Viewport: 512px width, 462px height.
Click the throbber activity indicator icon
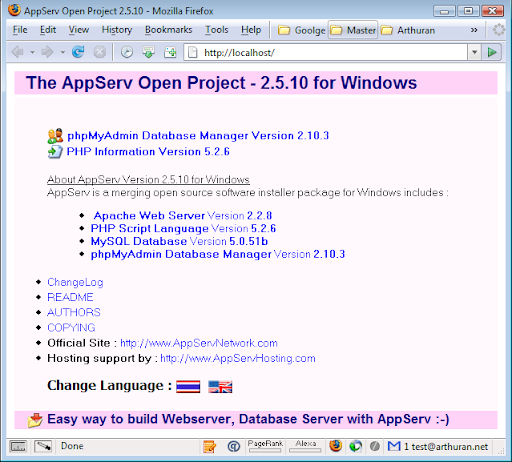(499, 30)
